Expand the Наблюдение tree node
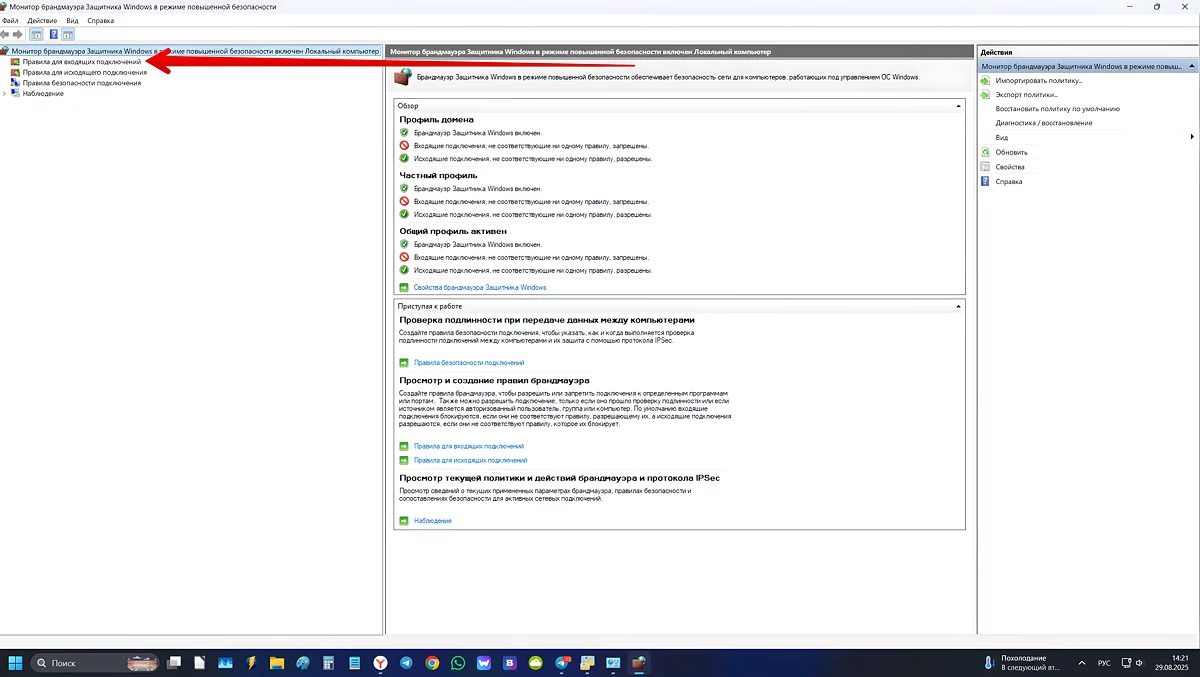This screenshot has height=677, width=1200. [5, 93]
